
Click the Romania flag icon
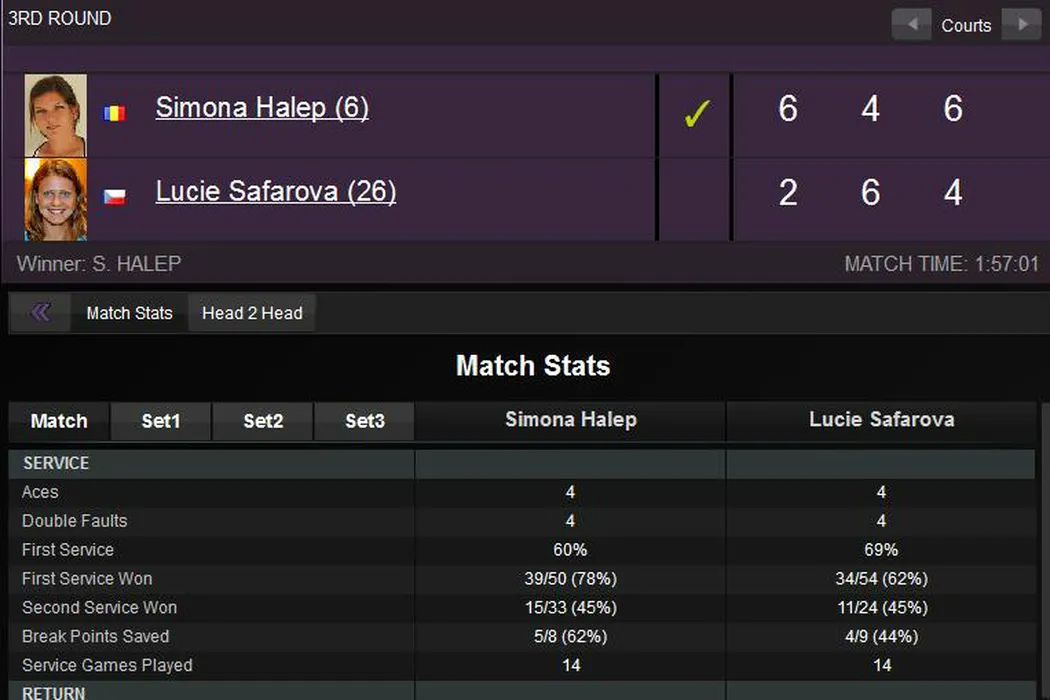(115, 113)
